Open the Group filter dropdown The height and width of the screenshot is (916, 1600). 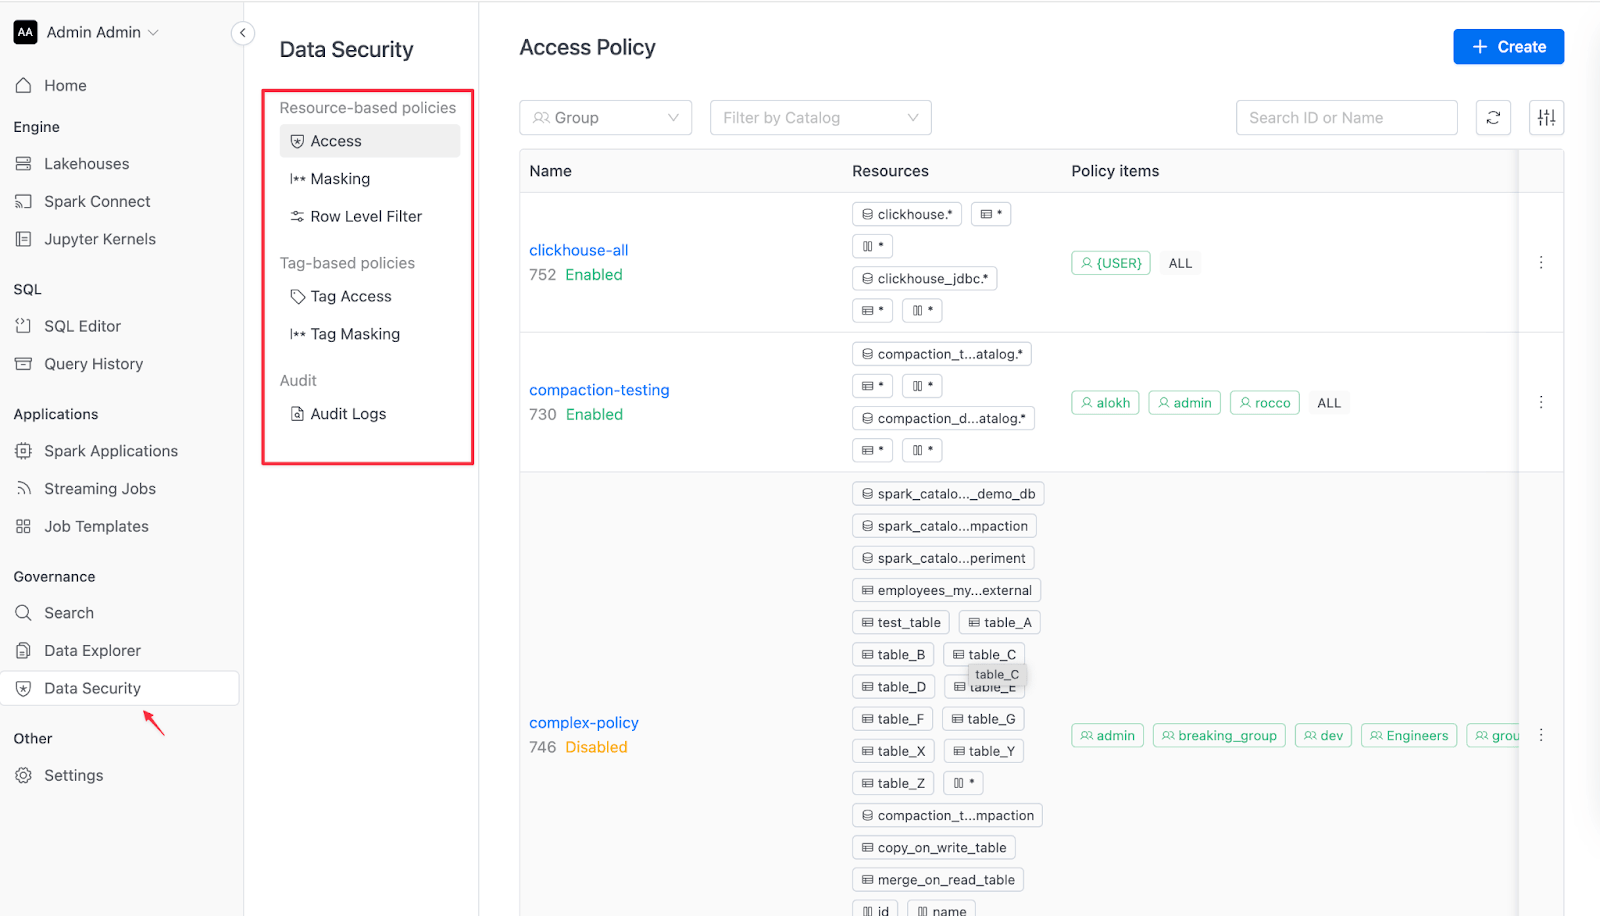[605, 118]
